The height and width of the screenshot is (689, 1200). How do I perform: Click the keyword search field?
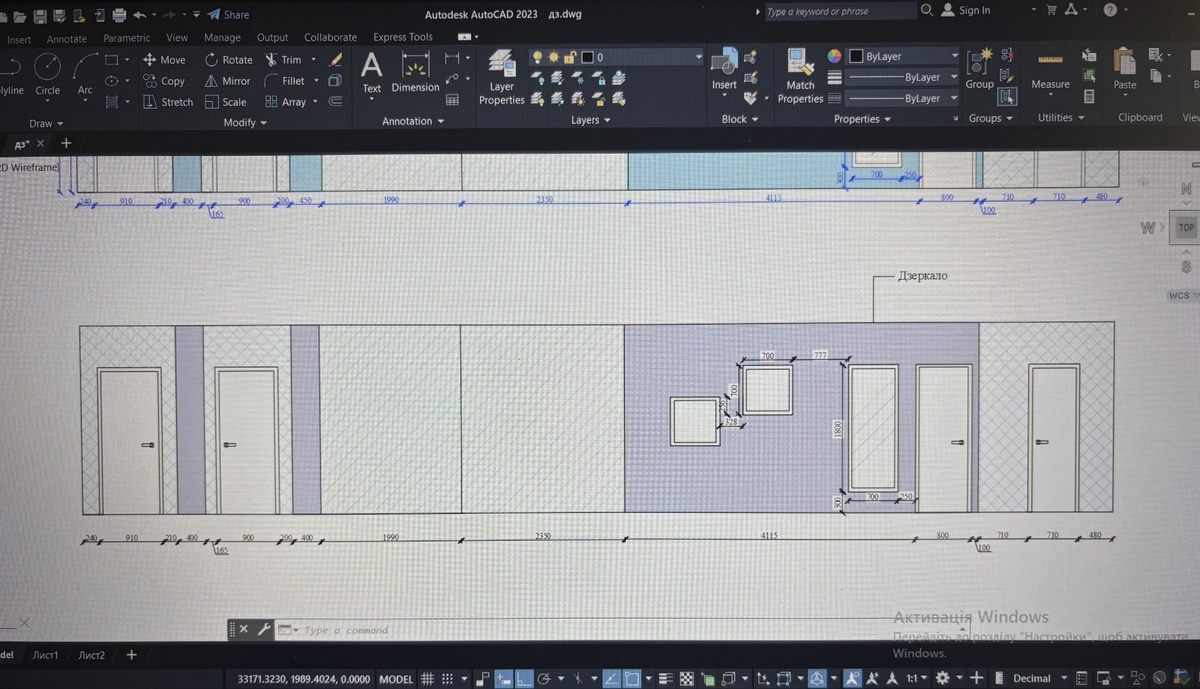pos(840,12)
